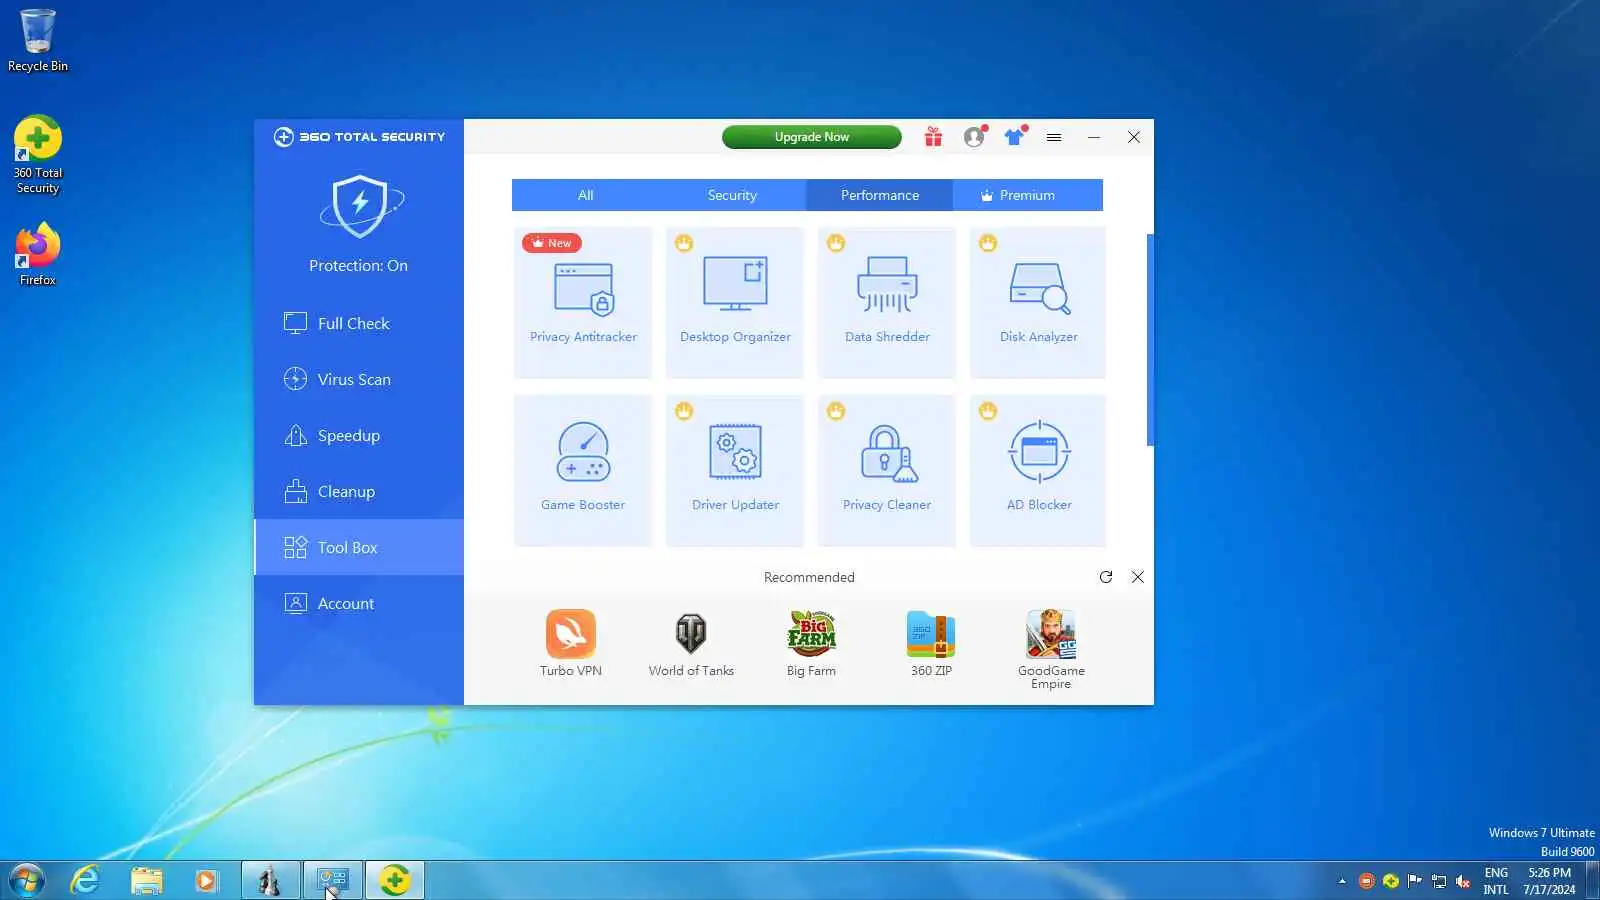Screen dimensions: 1600x900
Task: Click the network tray icon
Action: coord(1439,881)
